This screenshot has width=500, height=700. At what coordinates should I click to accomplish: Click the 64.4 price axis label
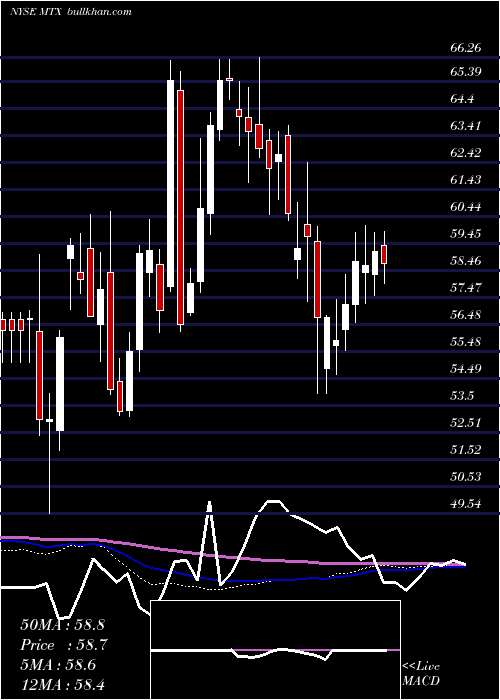462,99
